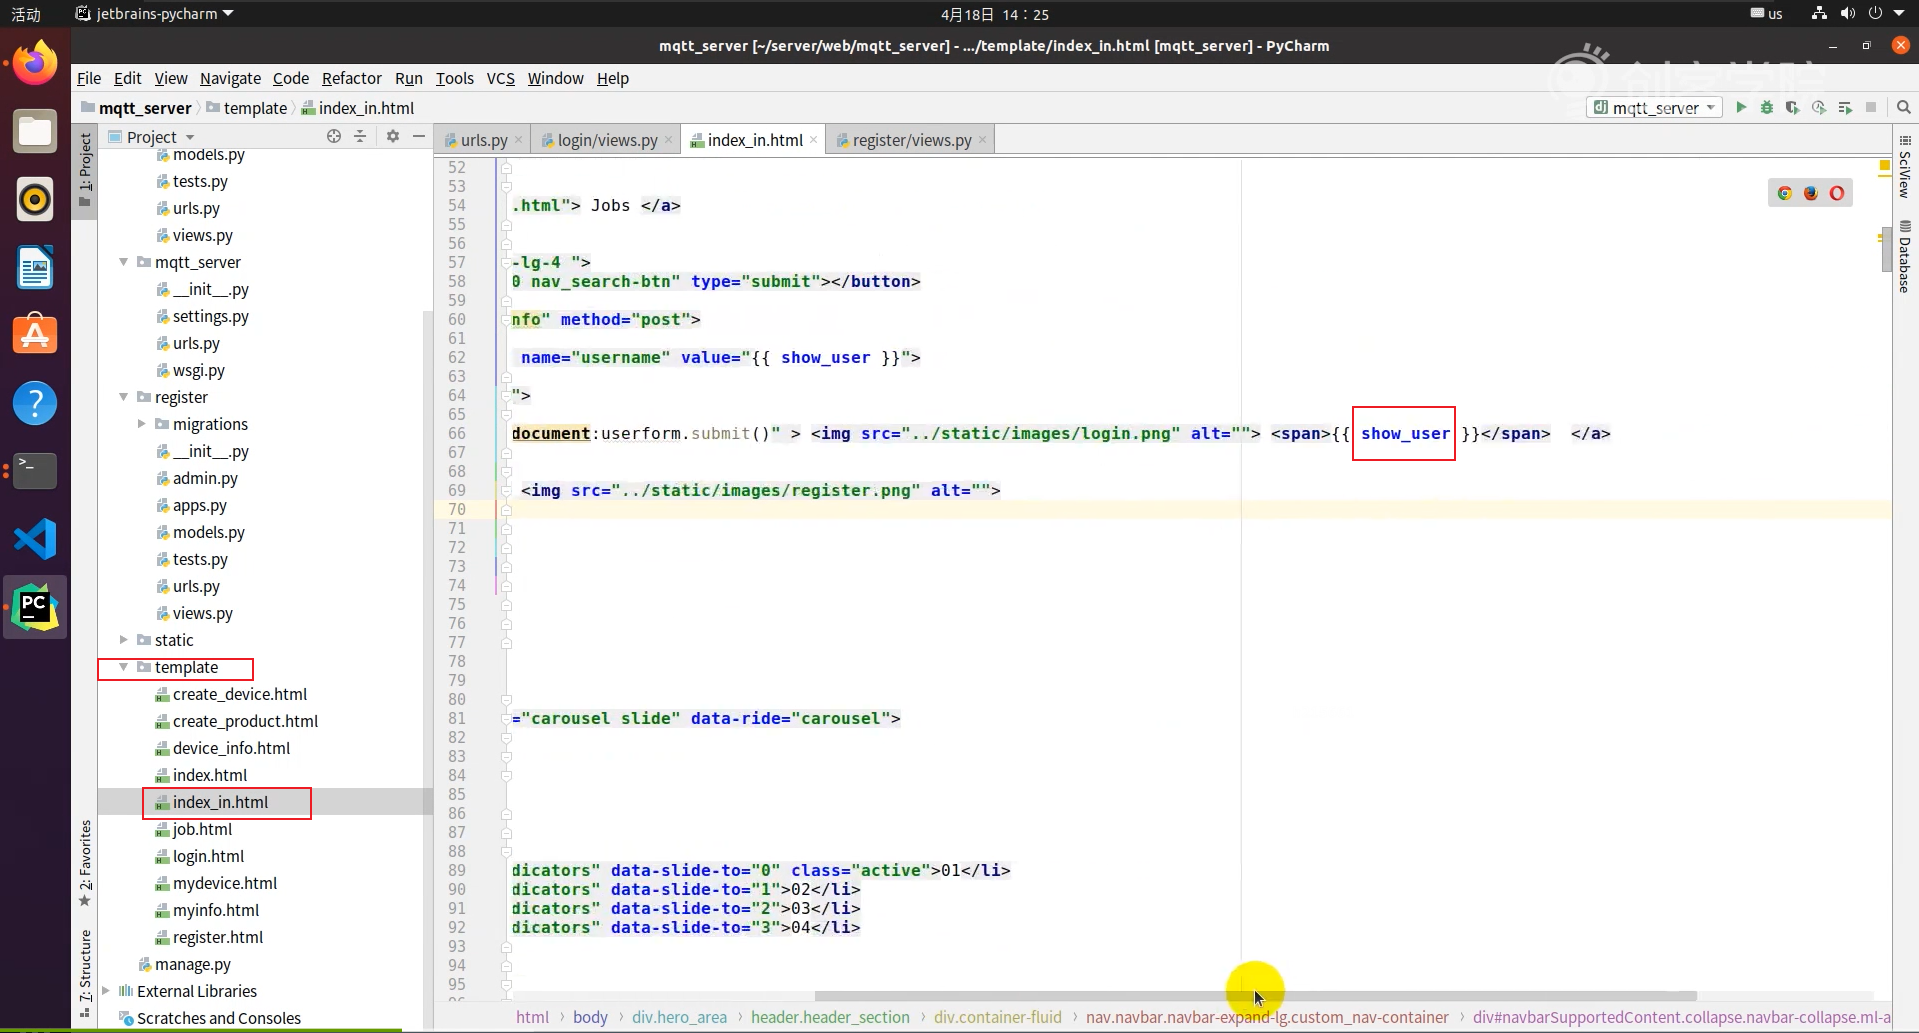
Task: Collapse the mqtt_server subfolder
Action: click(124, 262)
